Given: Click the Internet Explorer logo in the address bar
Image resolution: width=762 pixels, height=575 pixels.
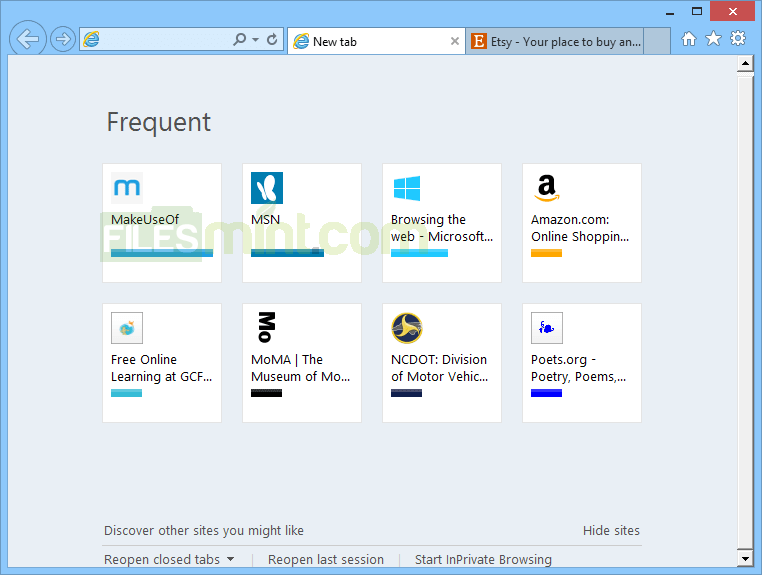Looking at the screenshot, I should 91,39.
